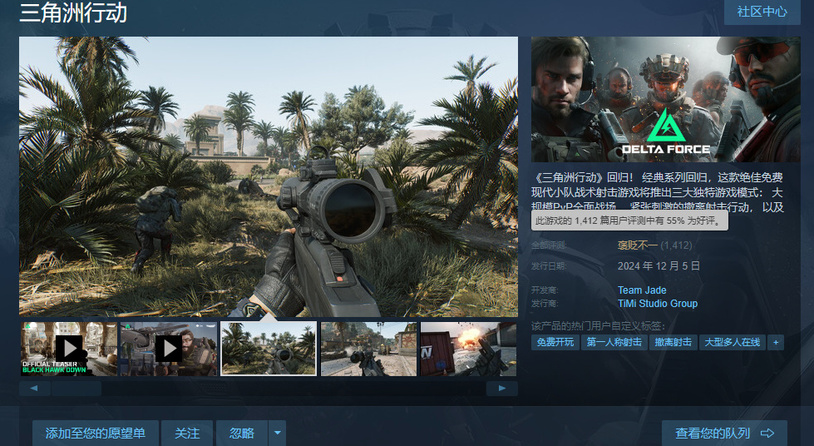Select the street scene screenshot thumbnail
The width and height of the screenshot is (814, 446).
[x=369, y=348]
